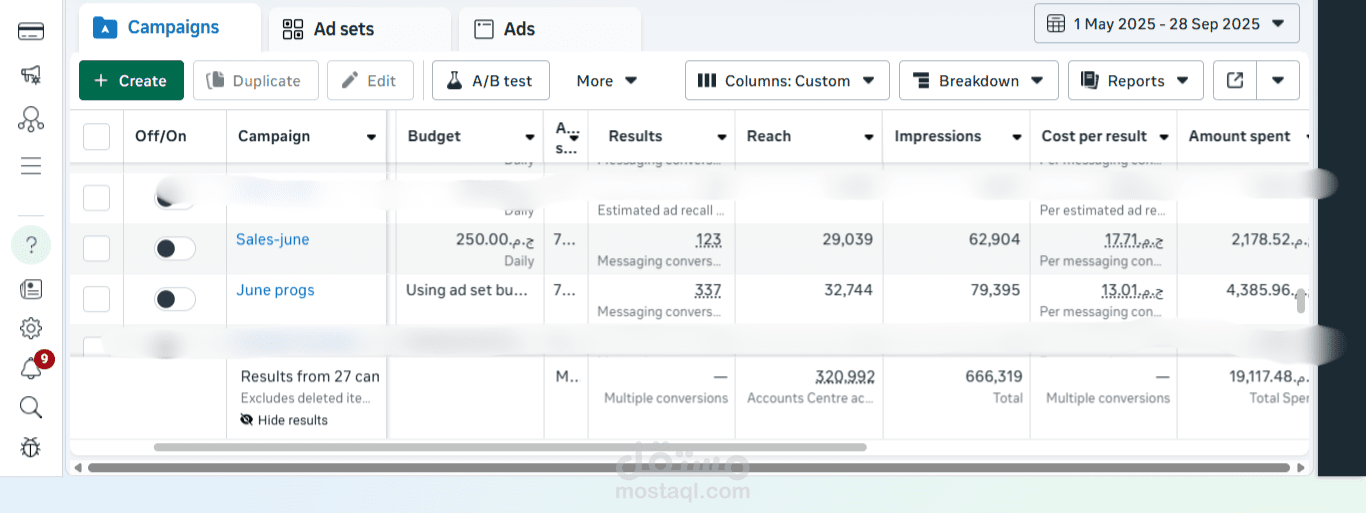This screenshot has width=1366, height=513.
Task: Open the billing card icon in sidebar
Action: pos(31,31)
